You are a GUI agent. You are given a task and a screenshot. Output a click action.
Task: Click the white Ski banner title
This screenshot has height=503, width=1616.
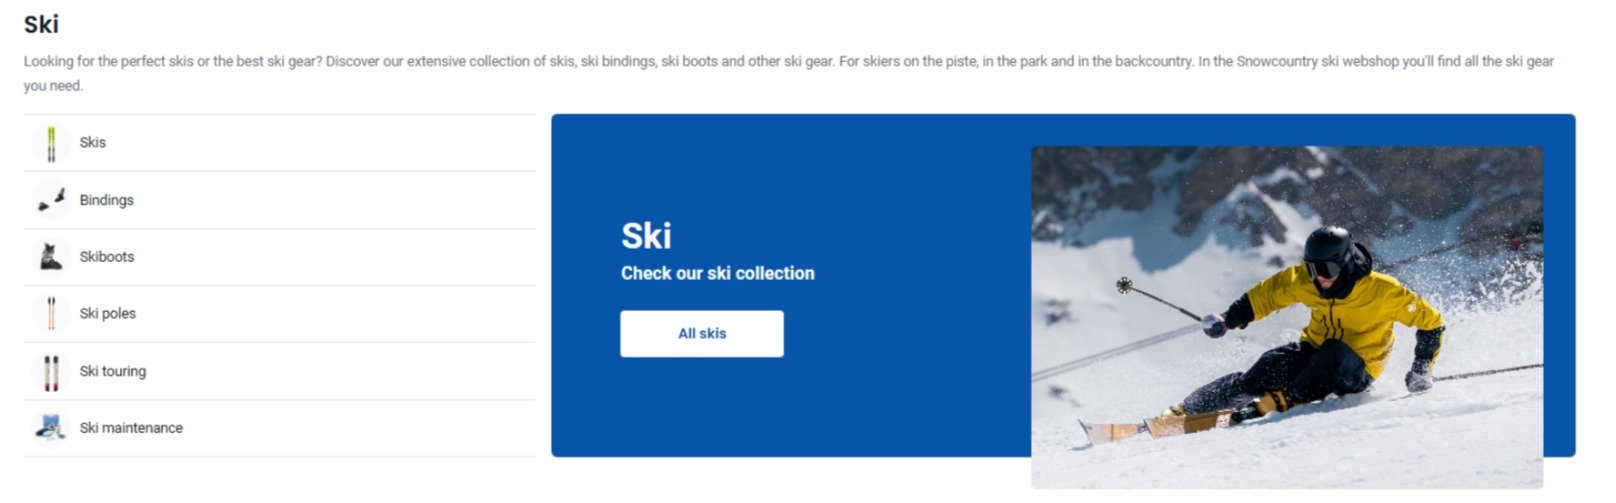coord(646,236)
